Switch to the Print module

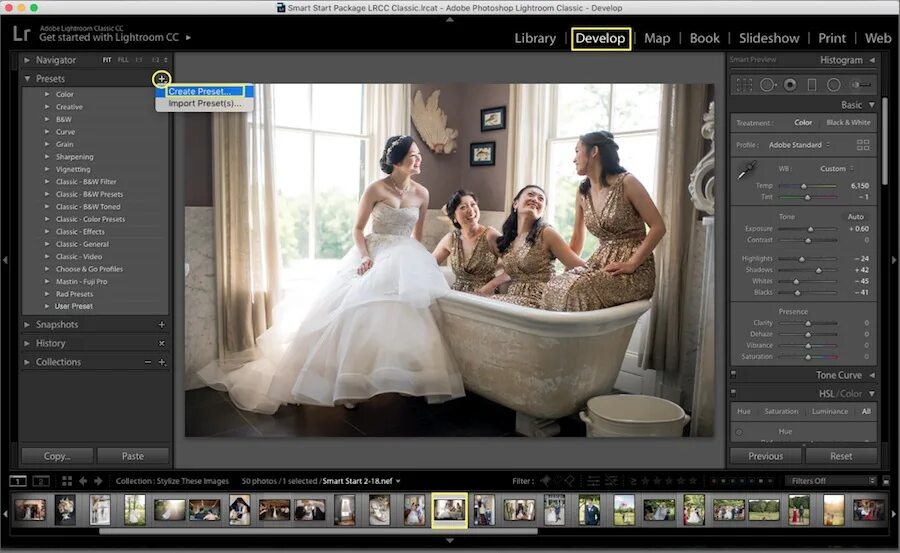click(x=832, y=38)
